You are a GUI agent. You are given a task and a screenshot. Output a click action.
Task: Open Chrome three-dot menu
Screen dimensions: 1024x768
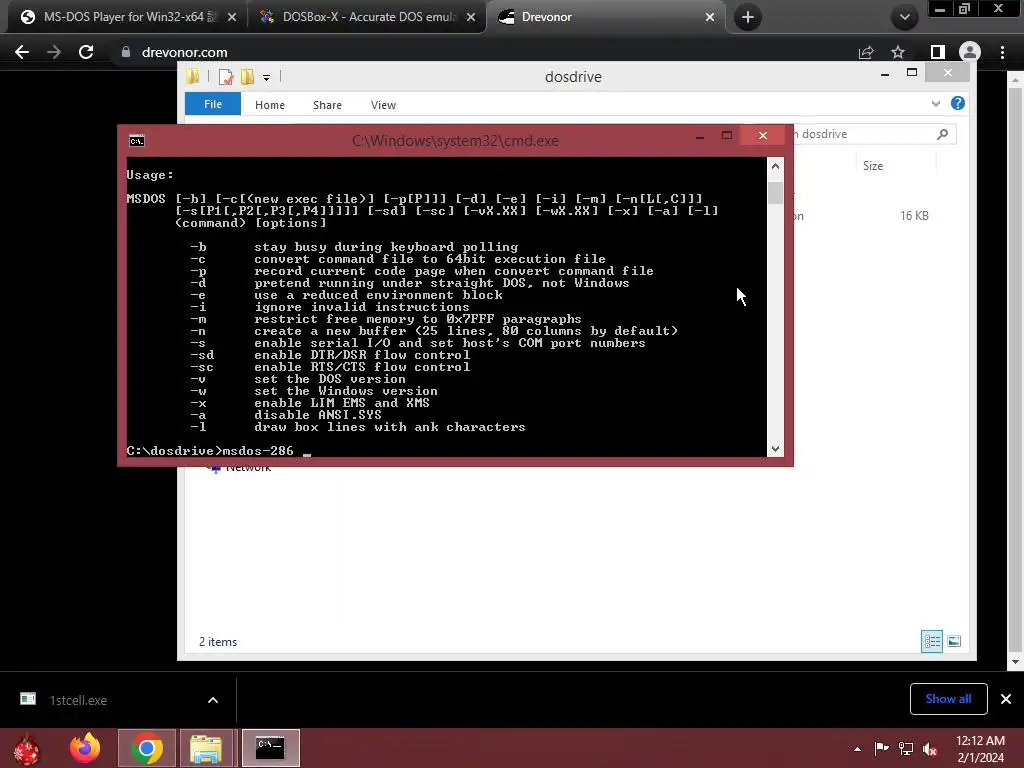pos(1002,52)
